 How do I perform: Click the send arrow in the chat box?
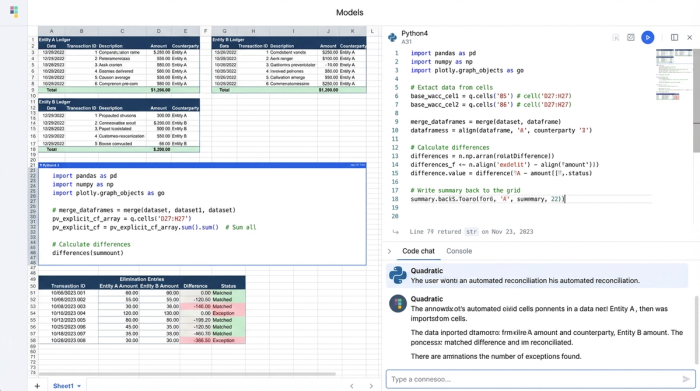[x=686, y=379]
